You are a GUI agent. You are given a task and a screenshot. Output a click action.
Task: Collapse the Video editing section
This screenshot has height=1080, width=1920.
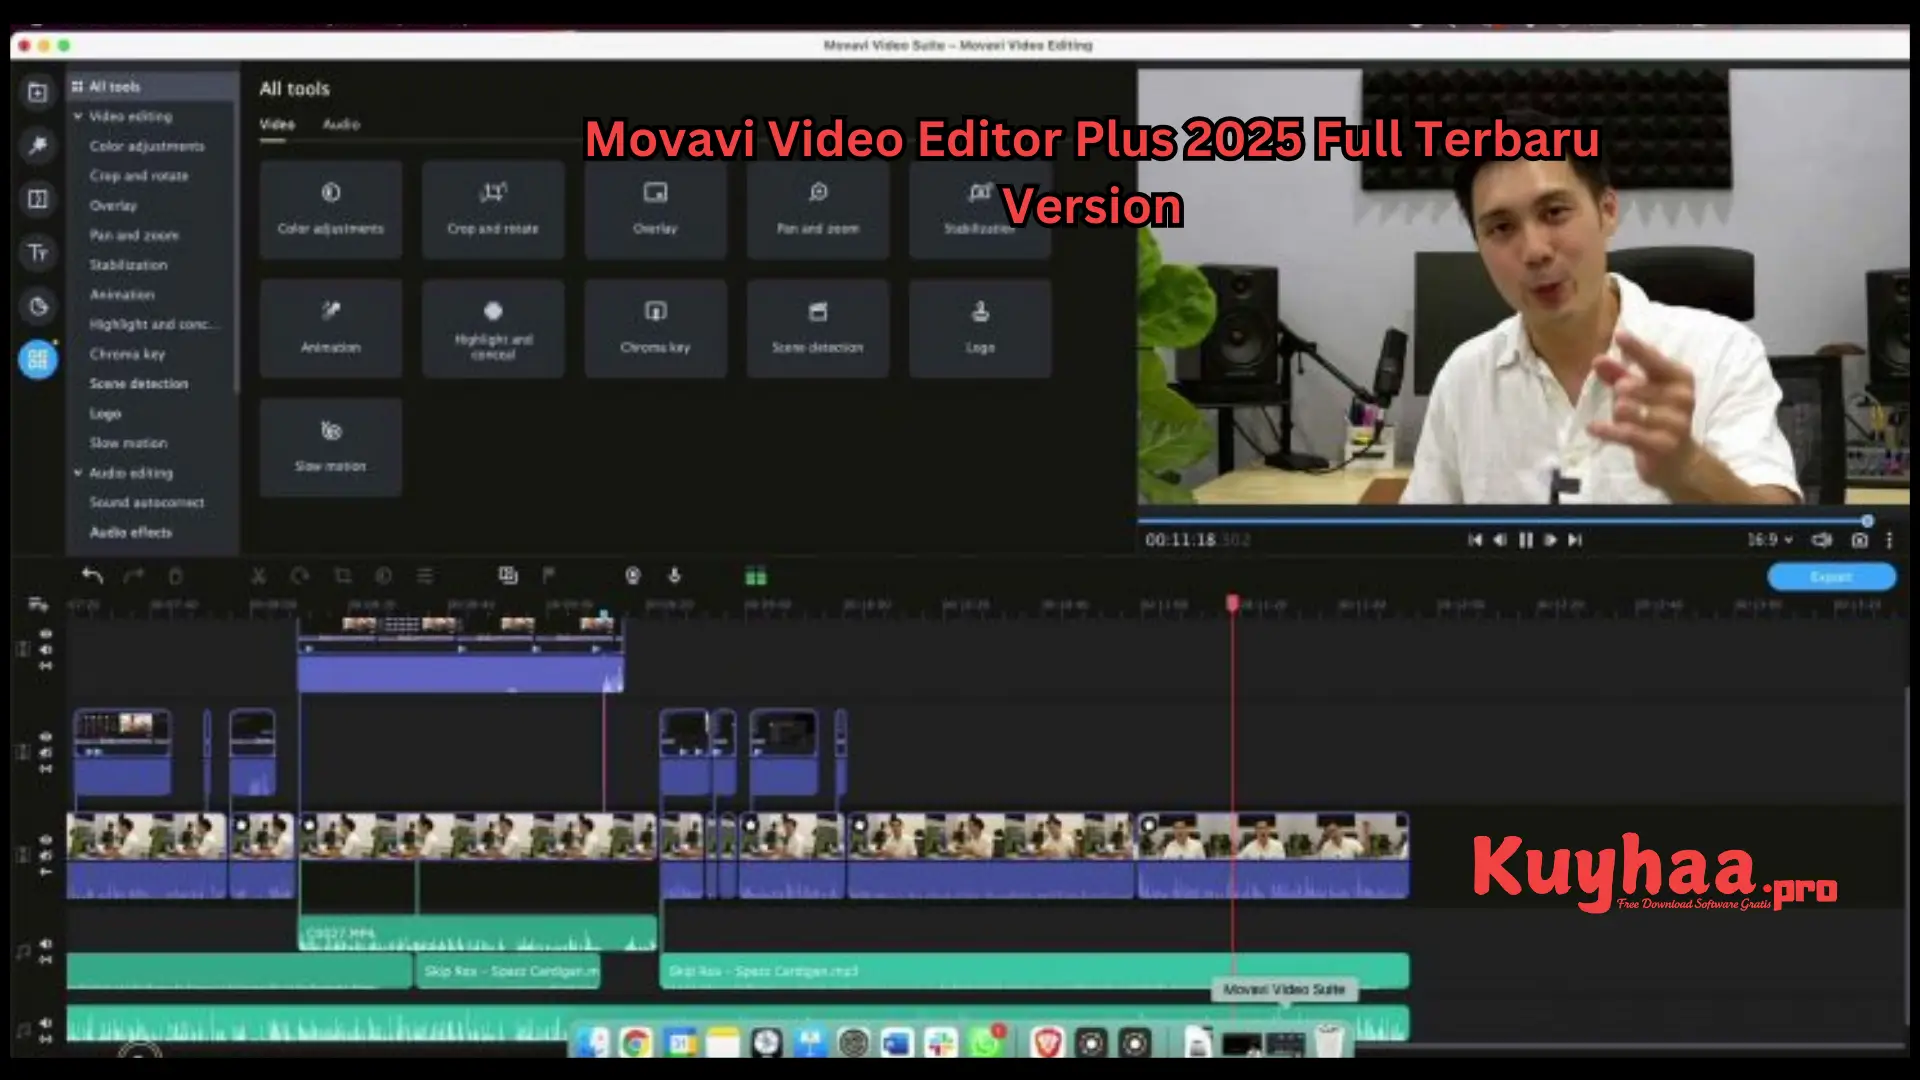click(x=78, y=116)
